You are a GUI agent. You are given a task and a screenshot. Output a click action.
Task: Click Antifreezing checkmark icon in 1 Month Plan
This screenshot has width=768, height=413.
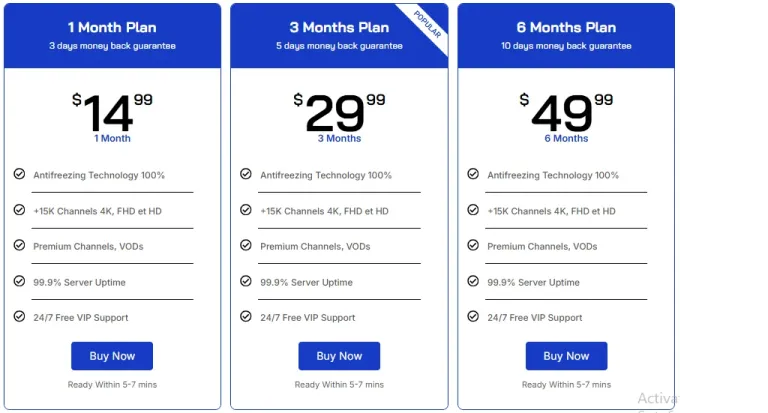(x=19, y=174)
